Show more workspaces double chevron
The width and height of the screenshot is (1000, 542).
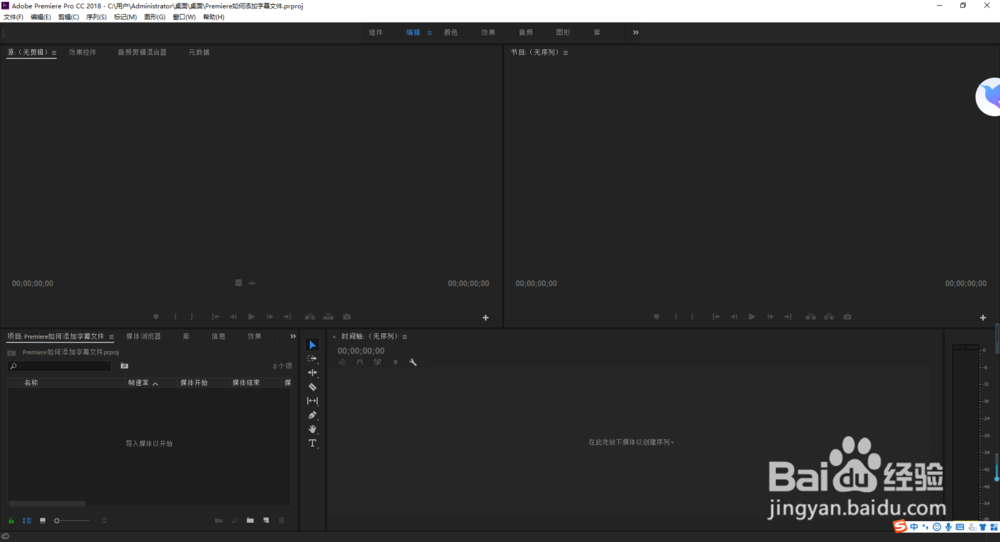click(x=635, y=33)
